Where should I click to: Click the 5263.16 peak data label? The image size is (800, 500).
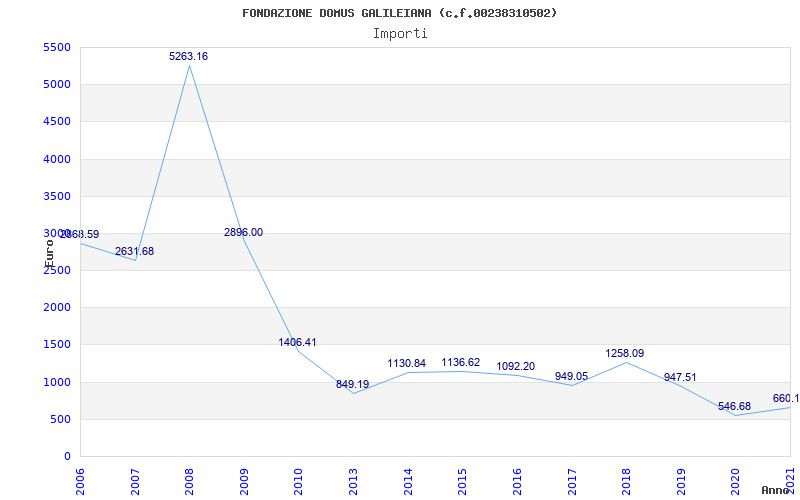point(188,57)
